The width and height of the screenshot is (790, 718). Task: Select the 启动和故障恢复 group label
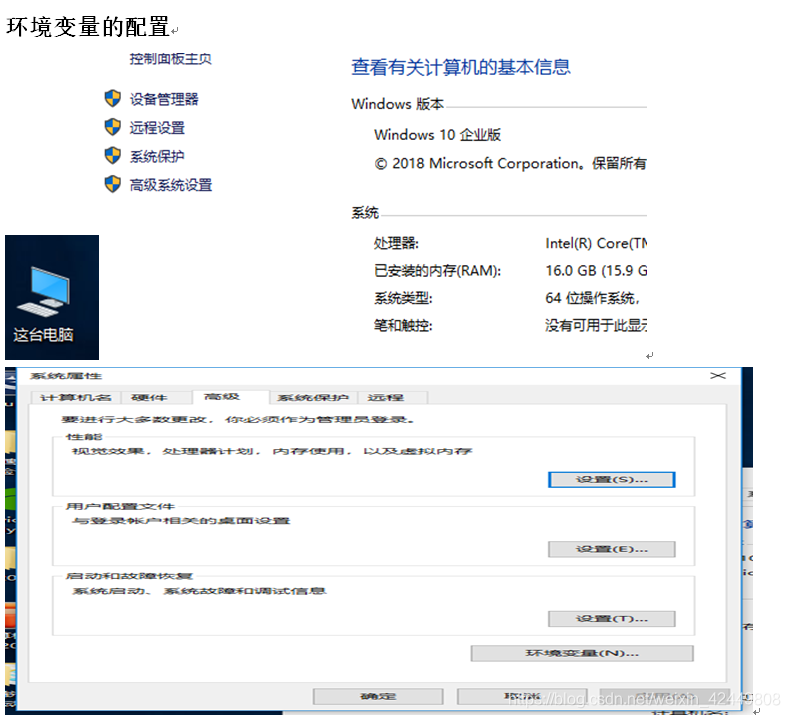pyautogui.click(x=129, y=575)
